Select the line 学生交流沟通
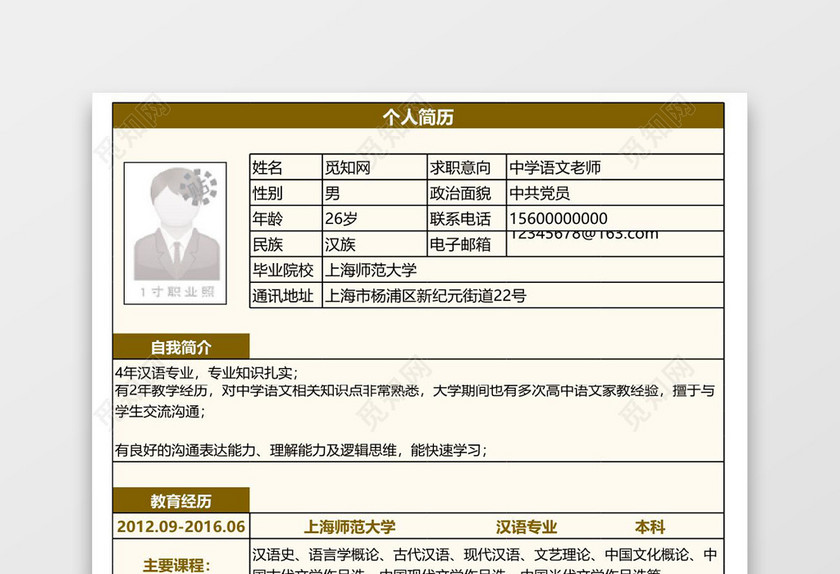 (x=160, y=412)
